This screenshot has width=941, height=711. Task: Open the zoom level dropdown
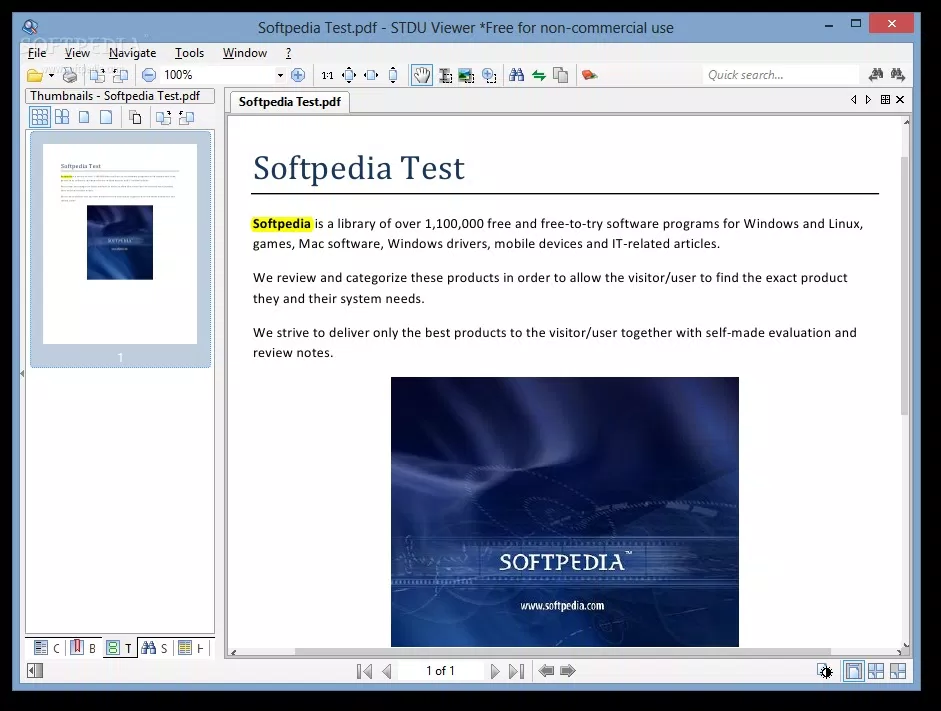click(x=280, y=75)
